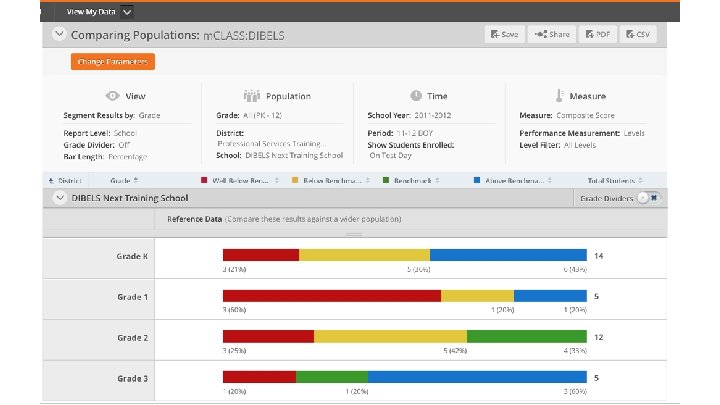Sort by Benchmark column arrows
The image size is (720, 405).
pyautogui.click(x=437, y=180)
